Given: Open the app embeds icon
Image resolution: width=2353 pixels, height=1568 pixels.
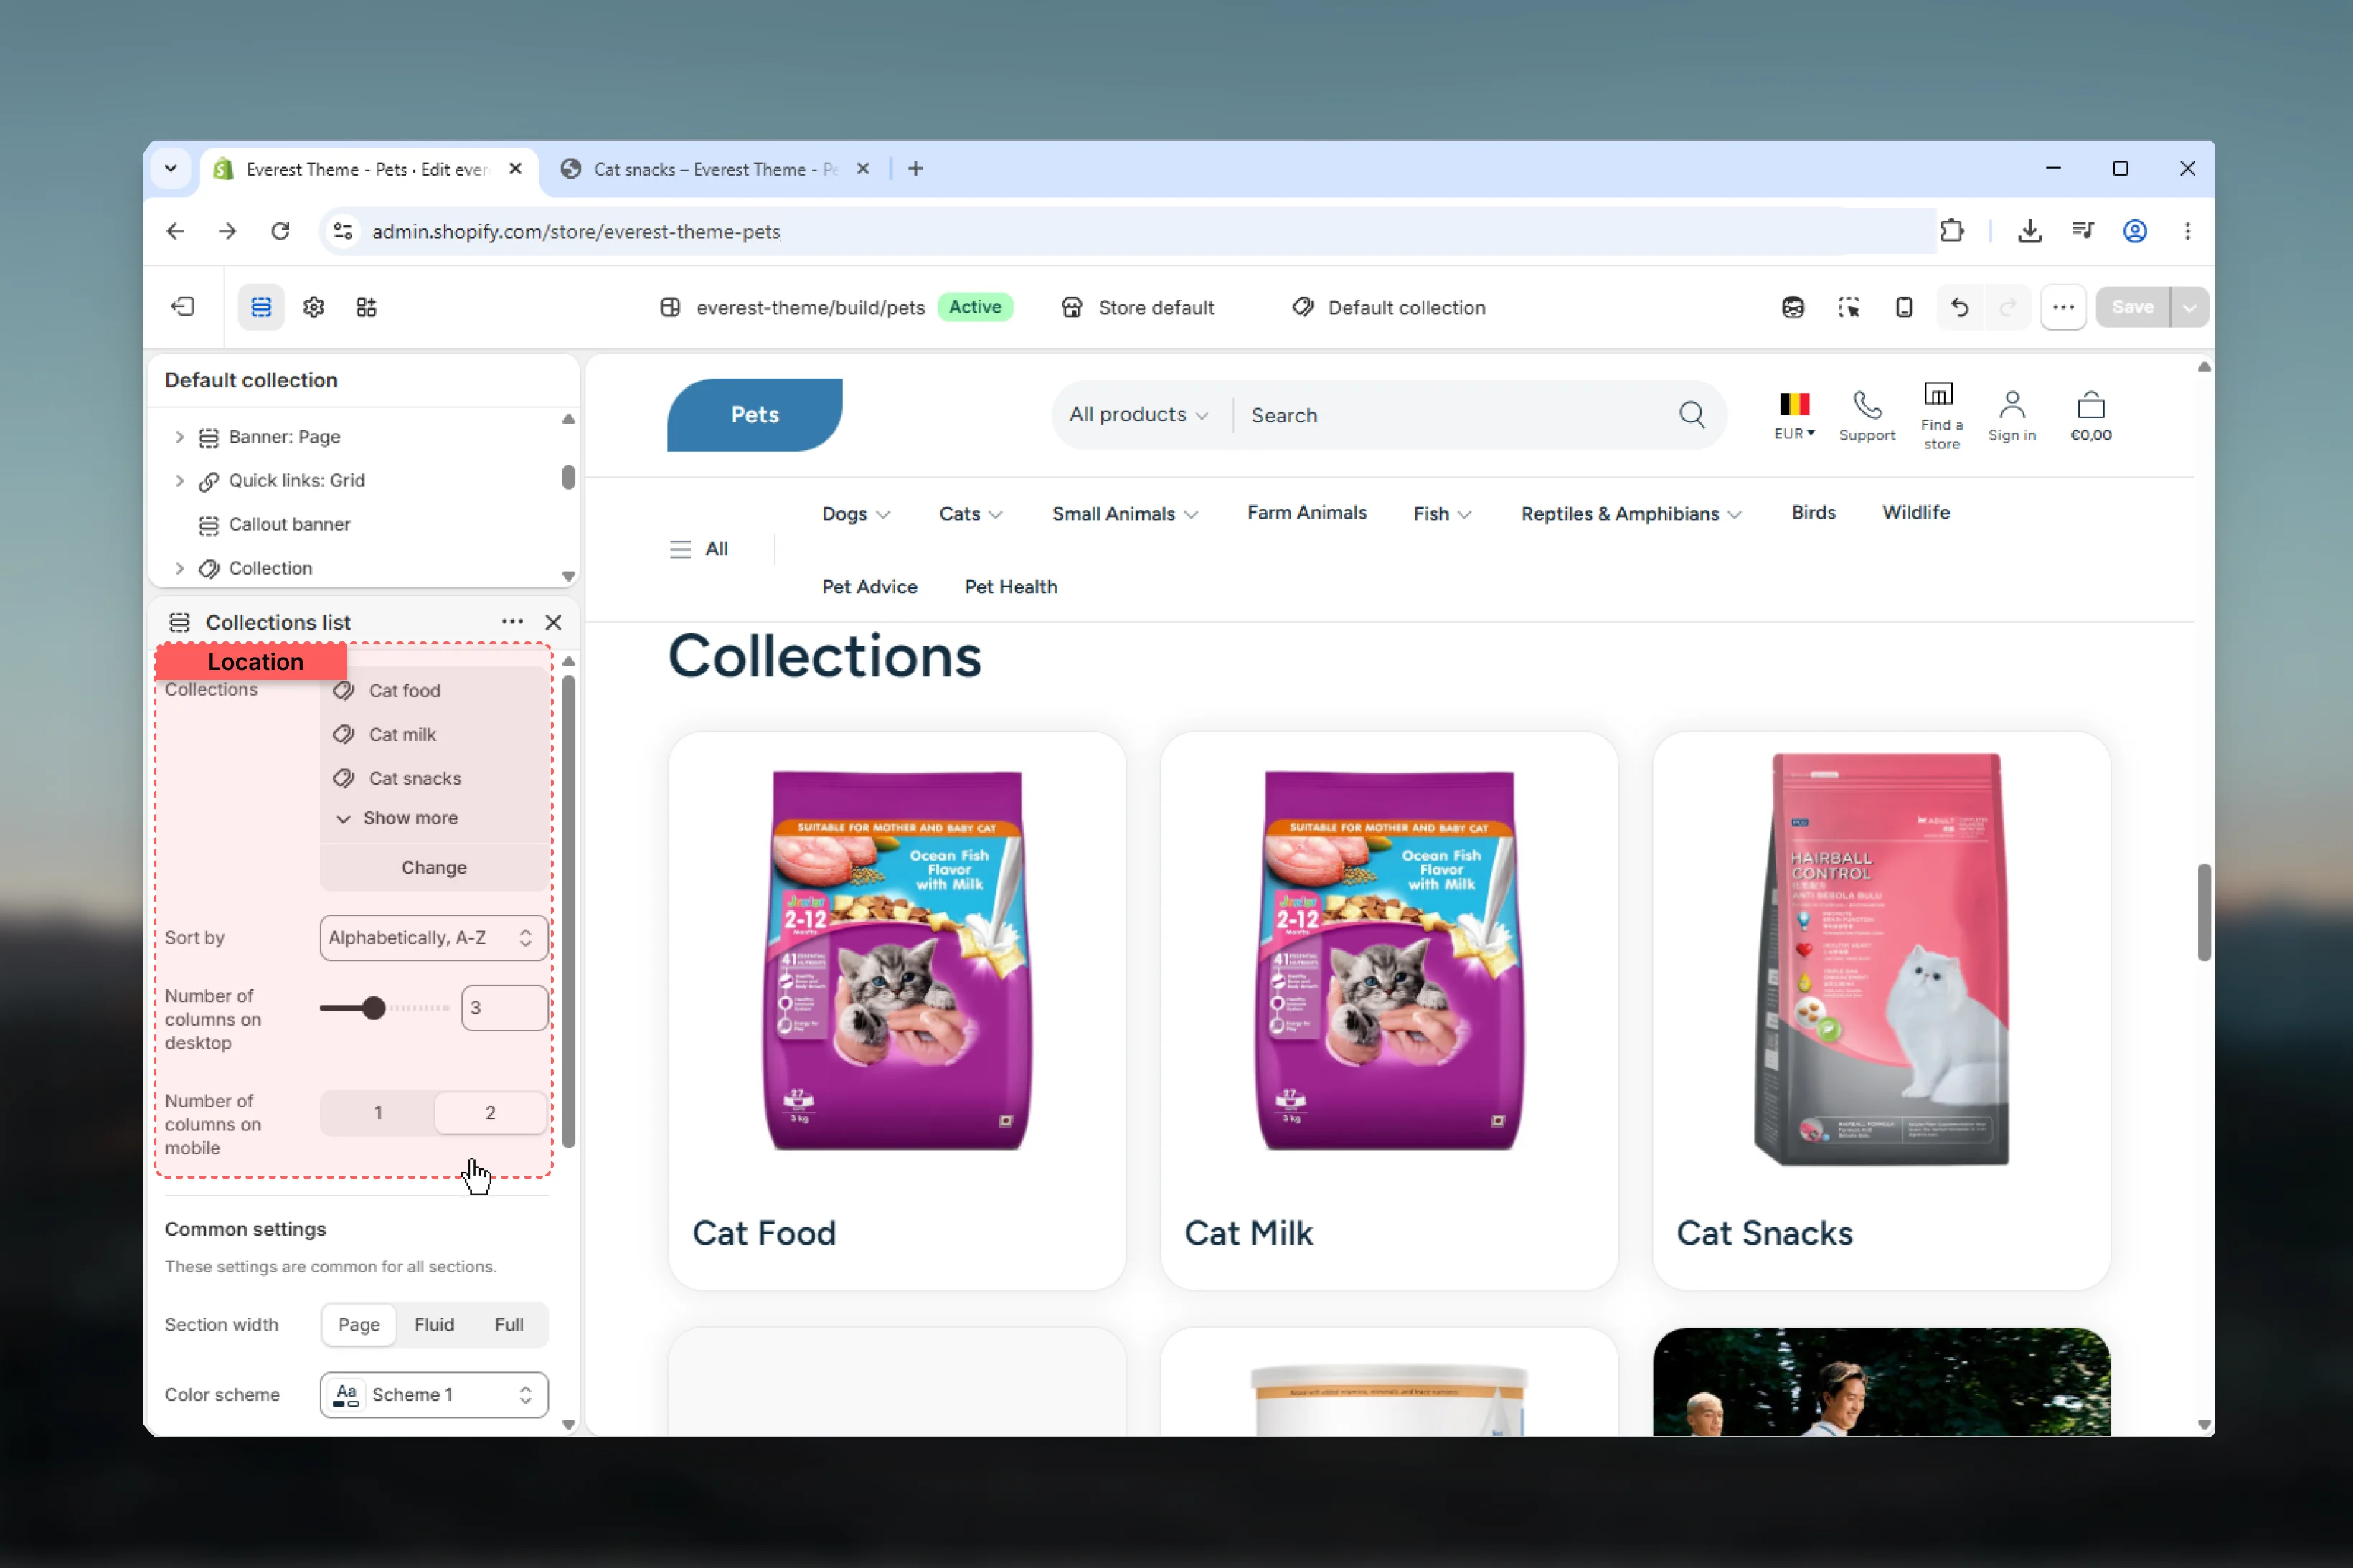Looking at the screenshot, I should 366,307.
